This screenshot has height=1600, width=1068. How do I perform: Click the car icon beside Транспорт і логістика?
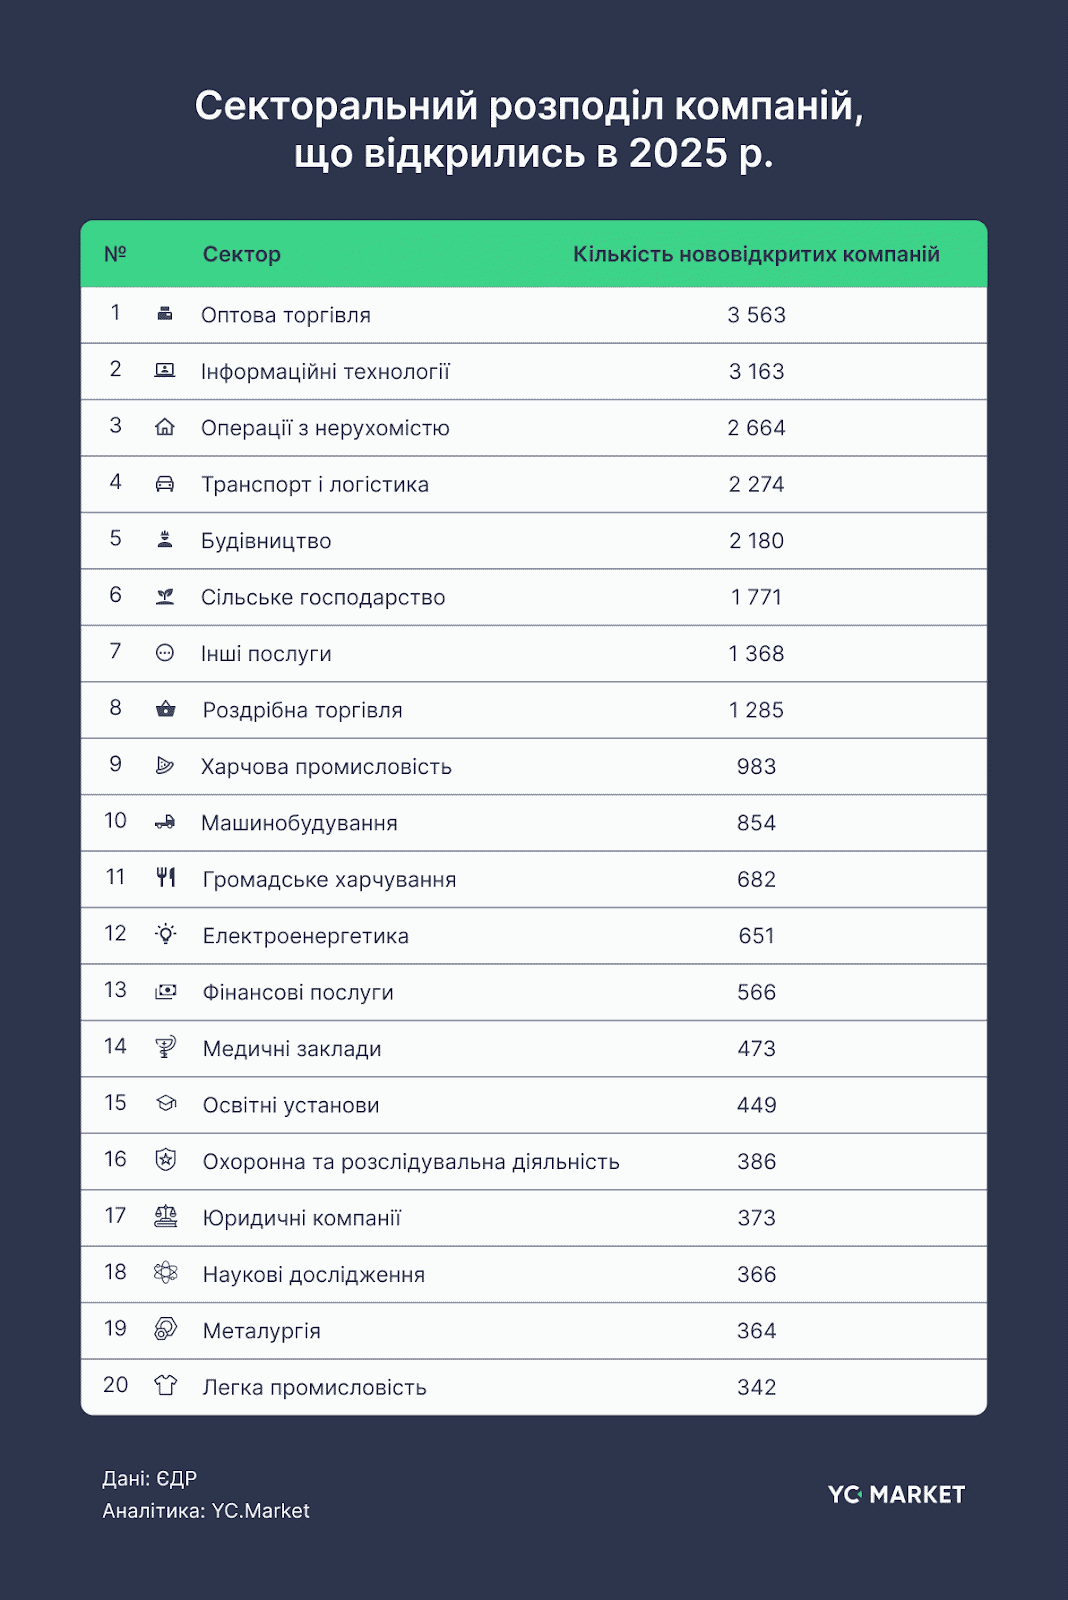(x=165, y=485)
